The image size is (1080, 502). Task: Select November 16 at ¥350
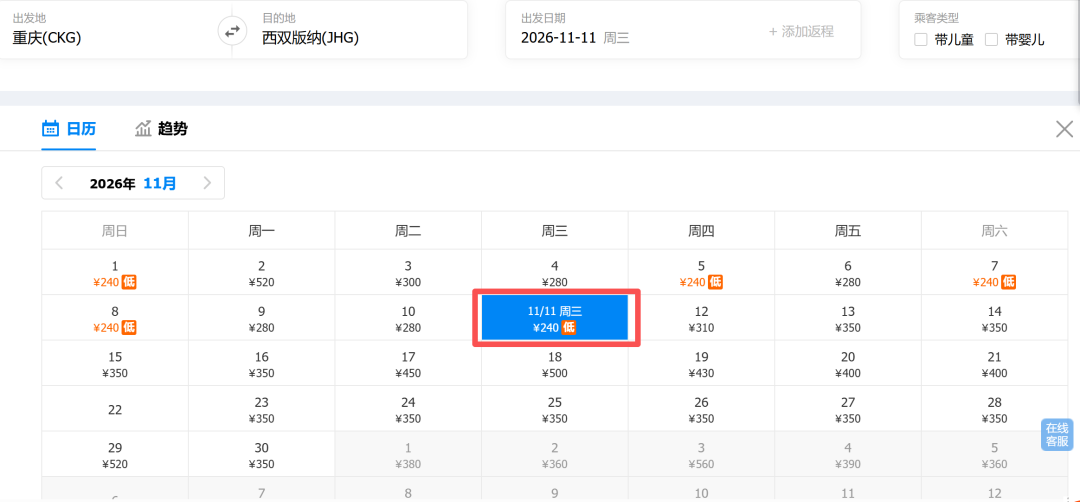tap(262, 364)
